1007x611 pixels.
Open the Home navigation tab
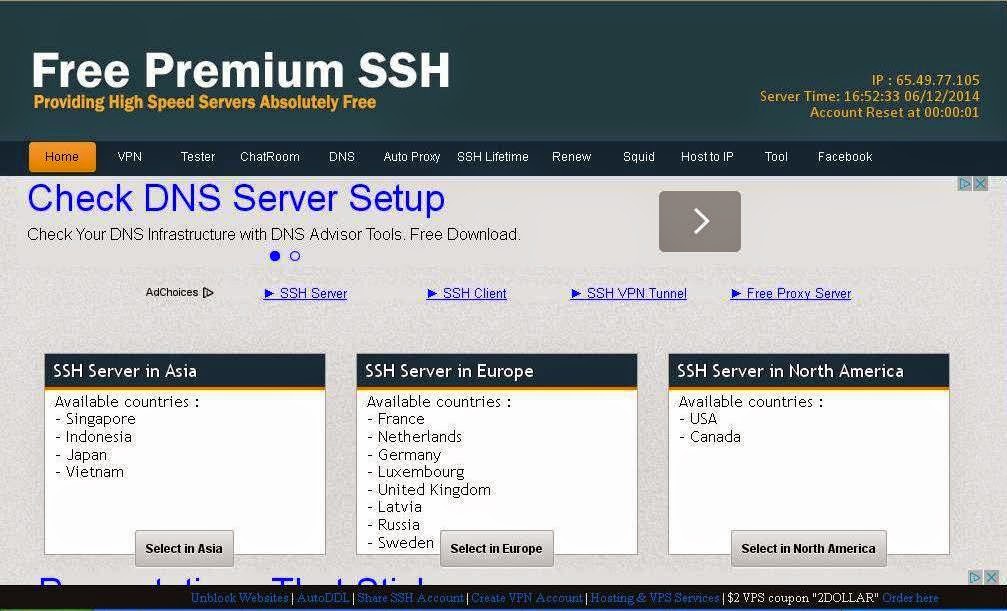click(x=62, y=157)
